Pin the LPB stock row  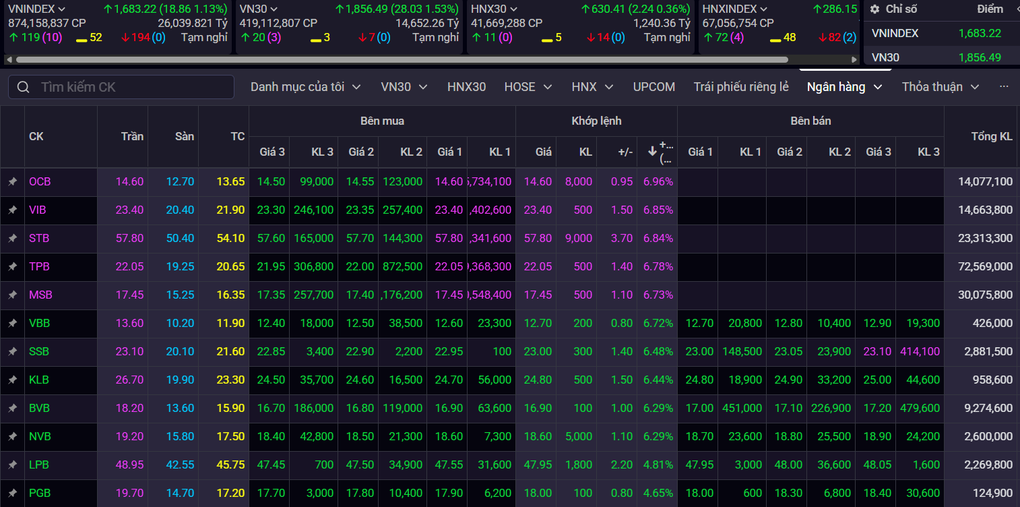(x=12, y=465)
